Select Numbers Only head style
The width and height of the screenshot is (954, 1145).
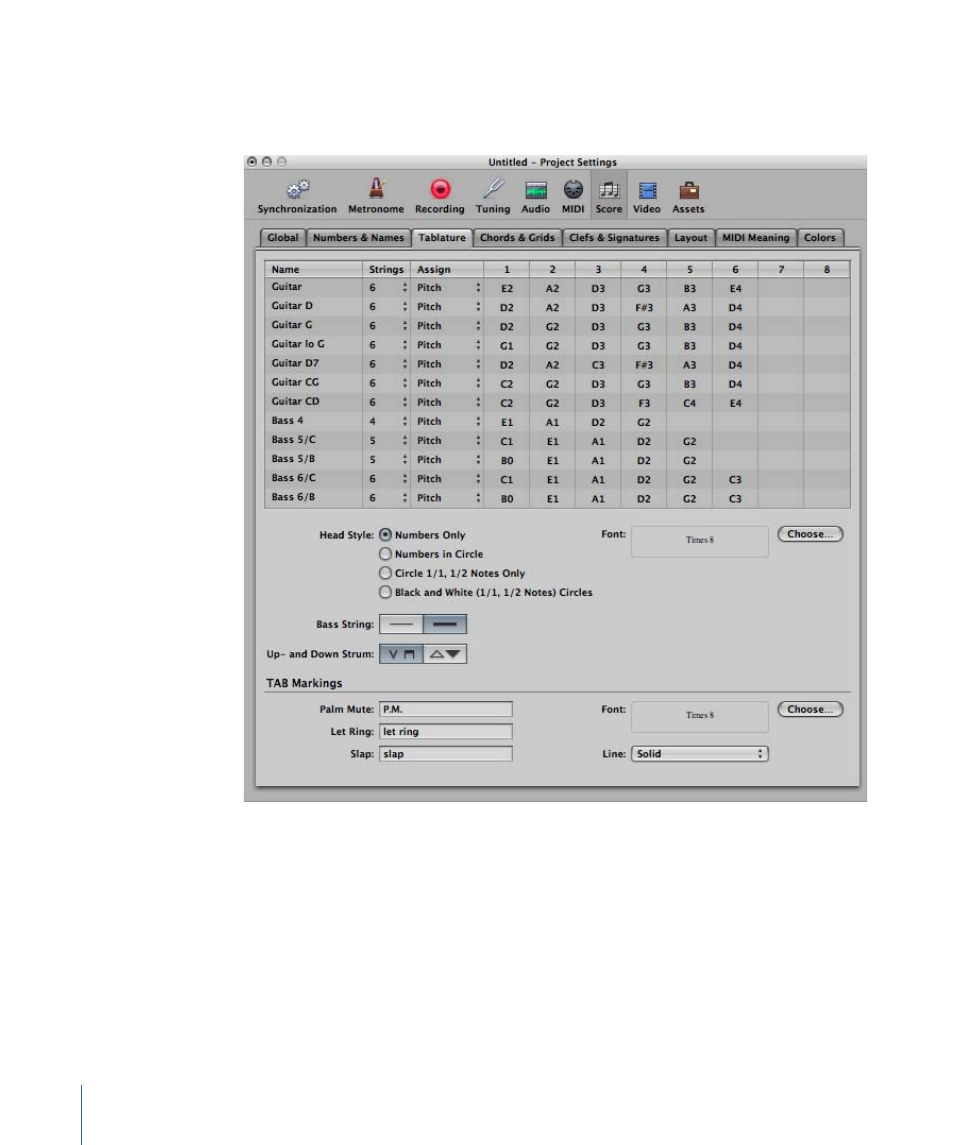(x=386, y=535)
